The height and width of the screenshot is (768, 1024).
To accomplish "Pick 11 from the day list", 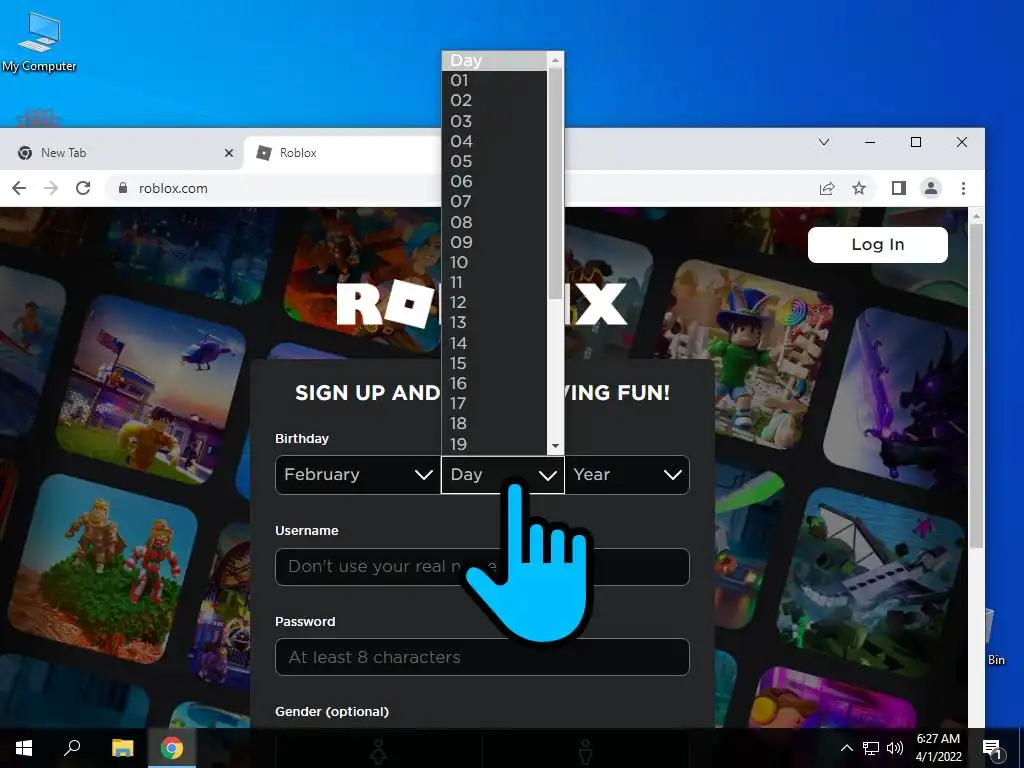I will 494,282.
